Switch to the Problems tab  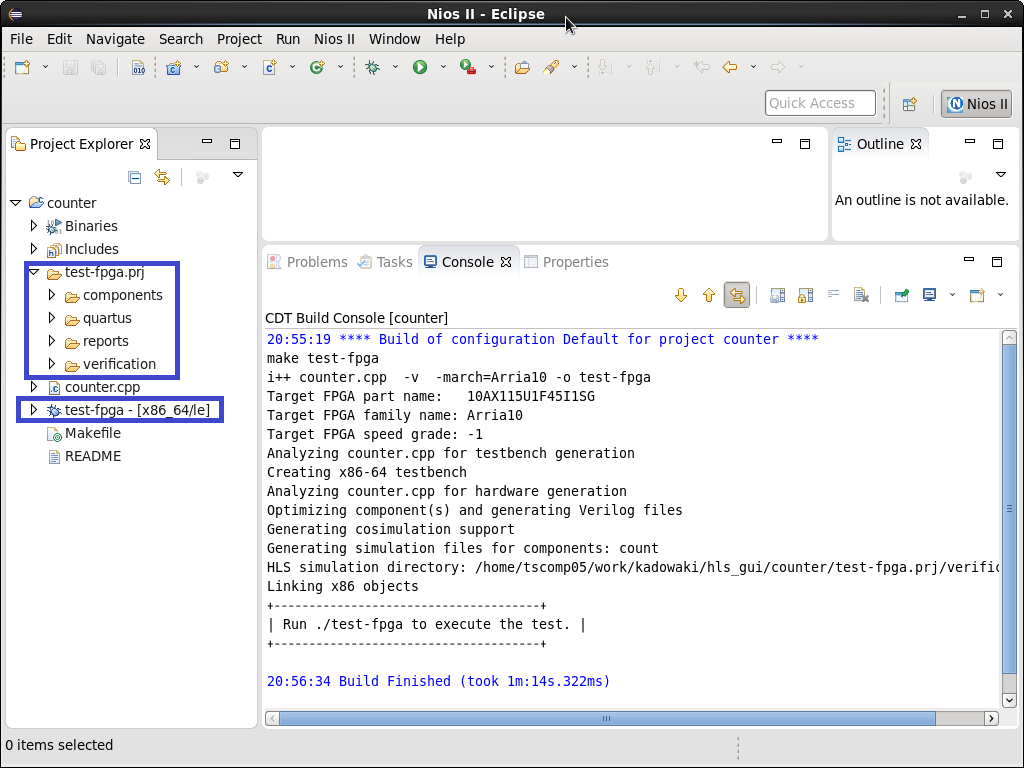[308, 262]
